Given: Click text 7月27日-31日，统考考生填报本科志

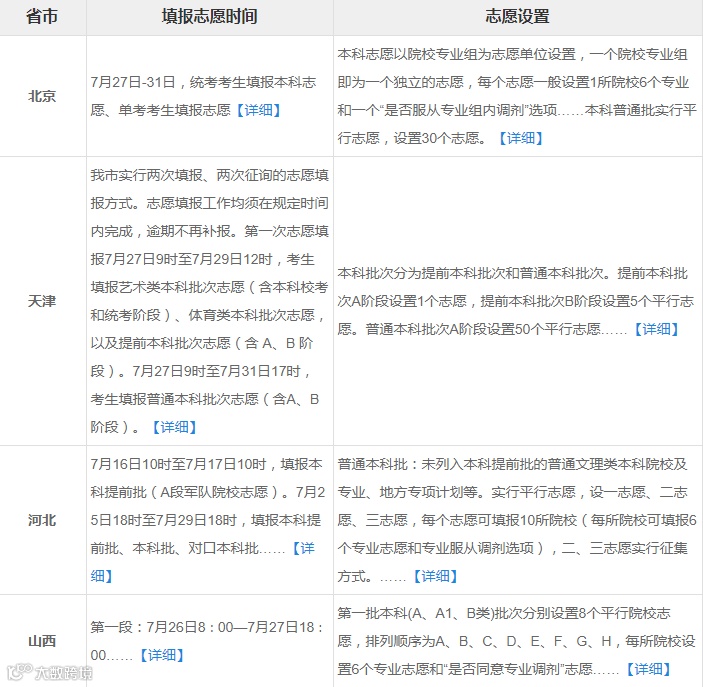Looking at the screenshot, I should [x=204, y=82].
